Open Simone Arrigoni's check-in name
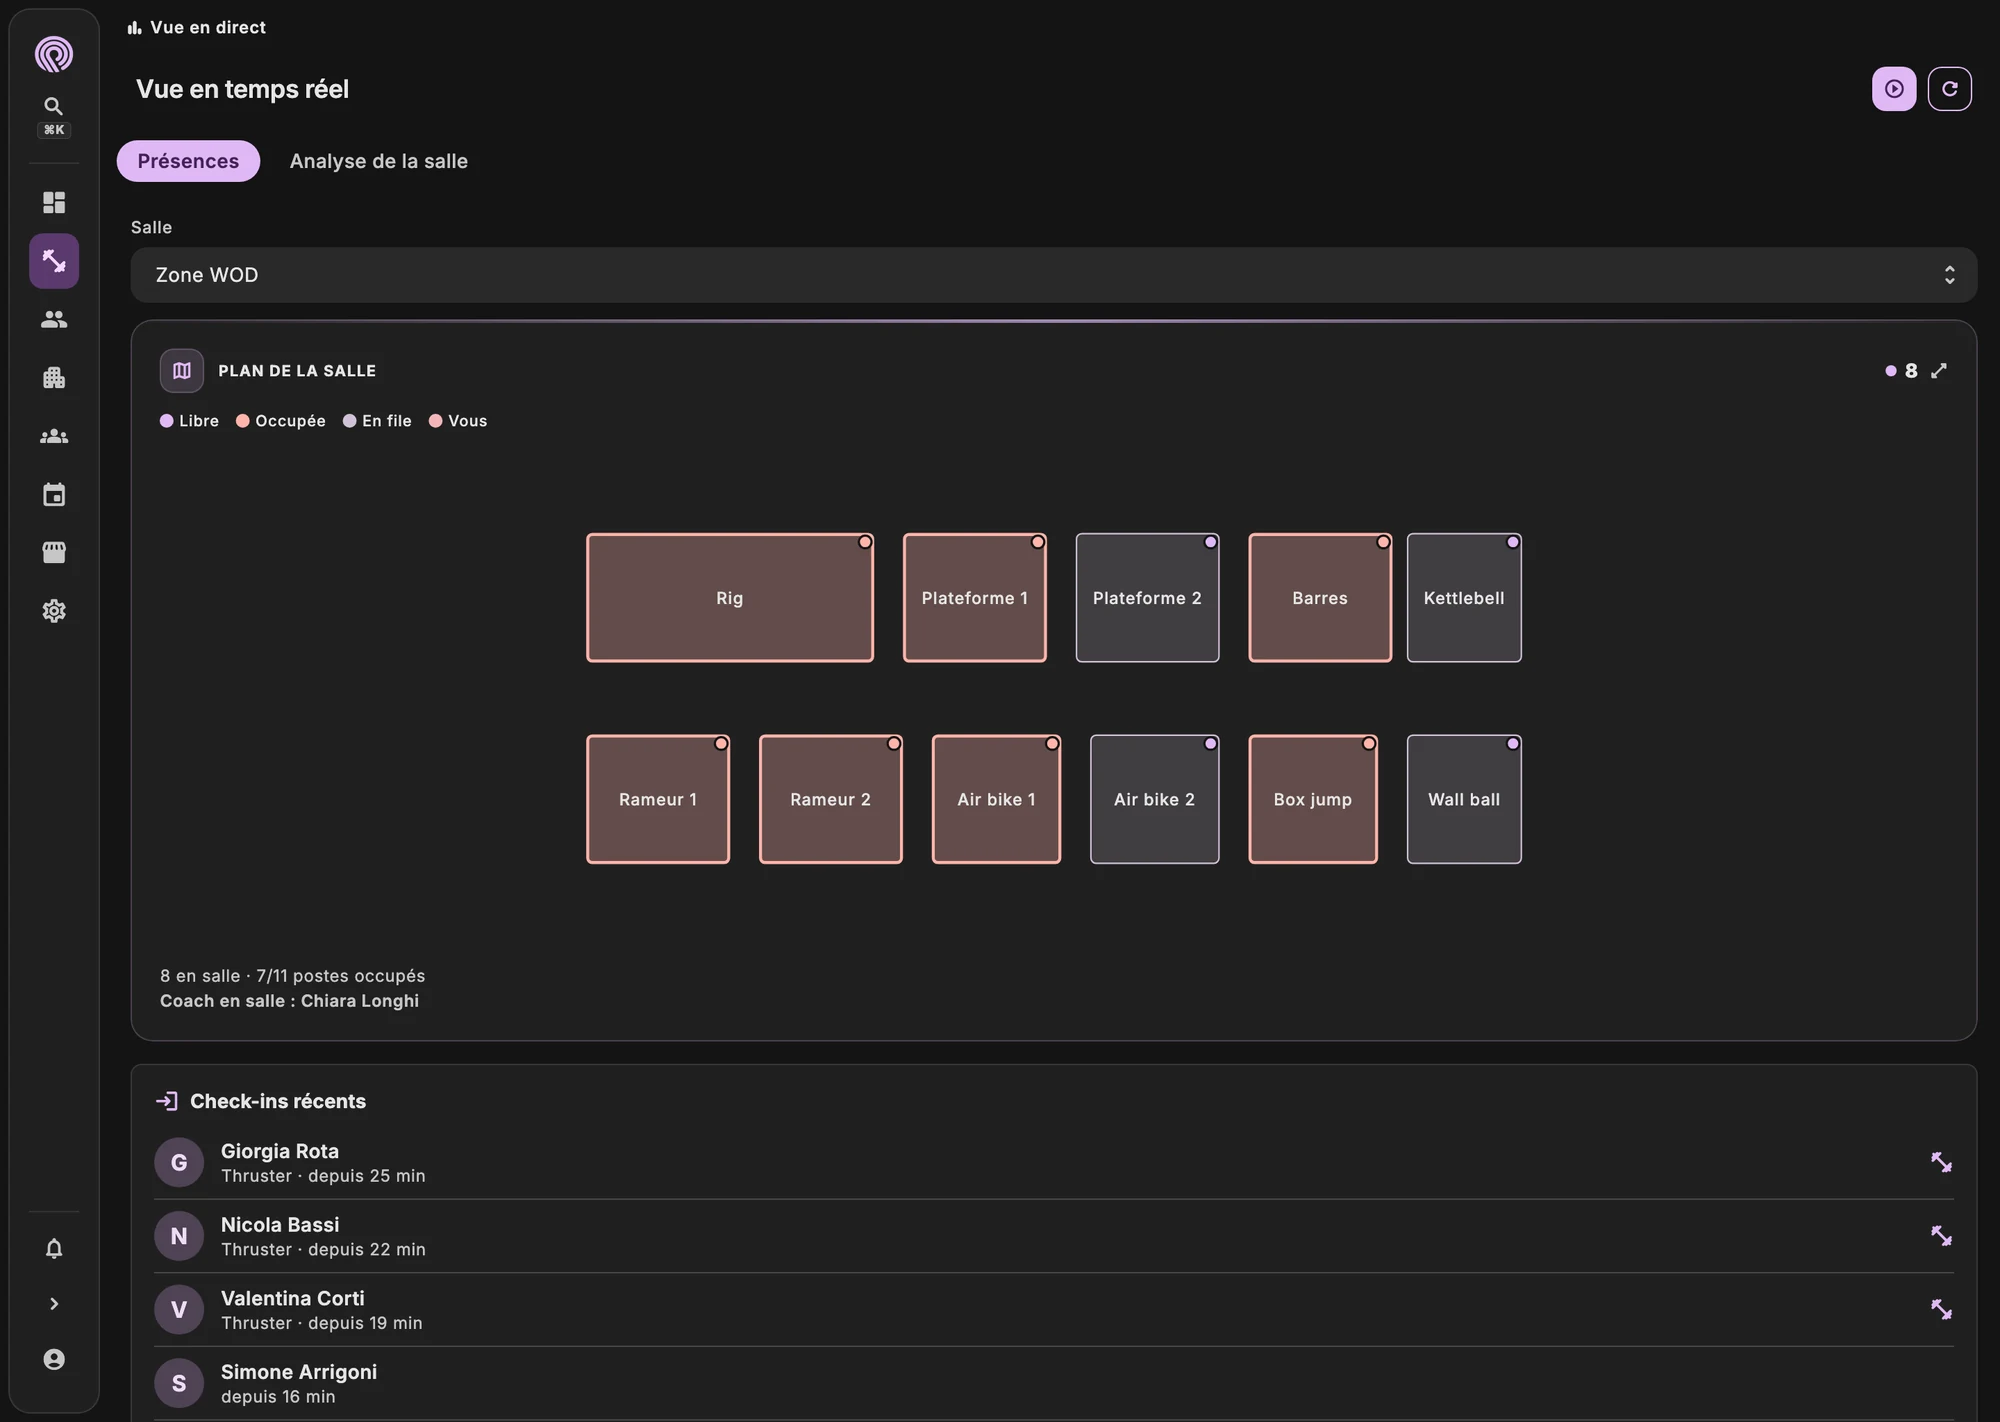 coord(299,1372)
